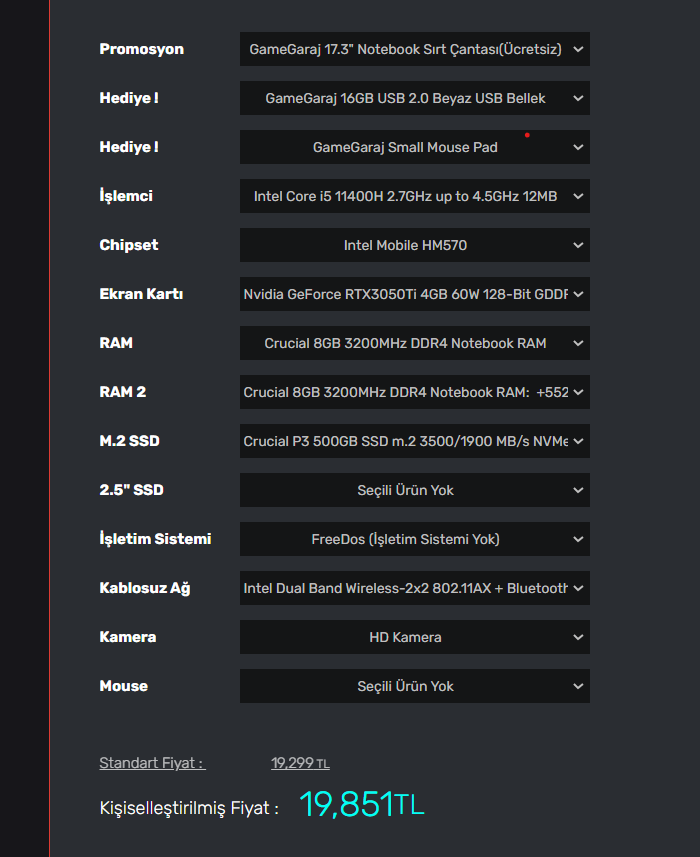Change the İşlemci Intel Core i5 selection
This screenshot has height=857, width=700.
pyautogui.click(x=414, y=196)
